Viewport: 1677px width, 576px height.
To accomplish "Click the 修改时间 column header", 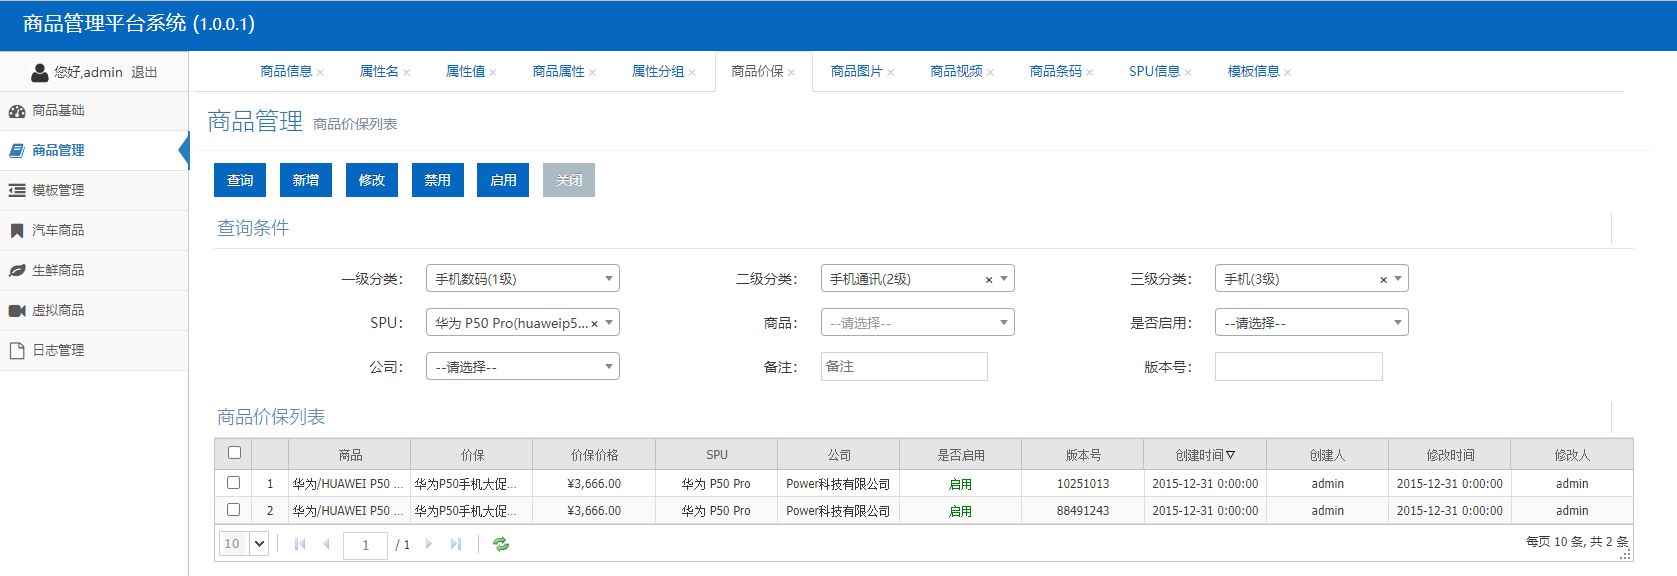I will (x=1450, y=455).
